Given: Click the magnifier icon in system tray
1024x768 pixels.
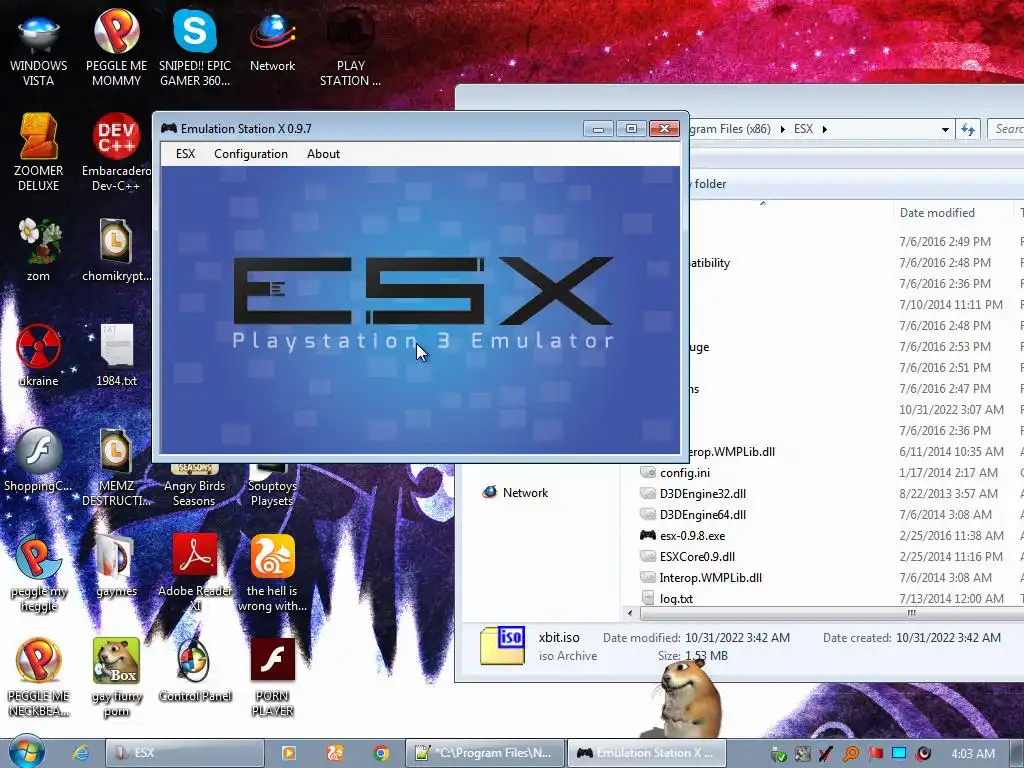Looking at the screenshot, I should coord(851,754).
